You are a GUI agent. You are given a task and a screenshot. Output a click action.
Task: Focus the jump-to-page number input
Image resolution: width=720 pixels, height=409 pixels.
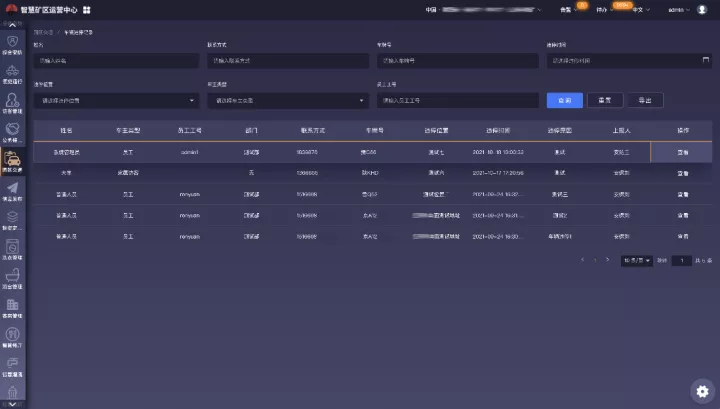point(681,261)
